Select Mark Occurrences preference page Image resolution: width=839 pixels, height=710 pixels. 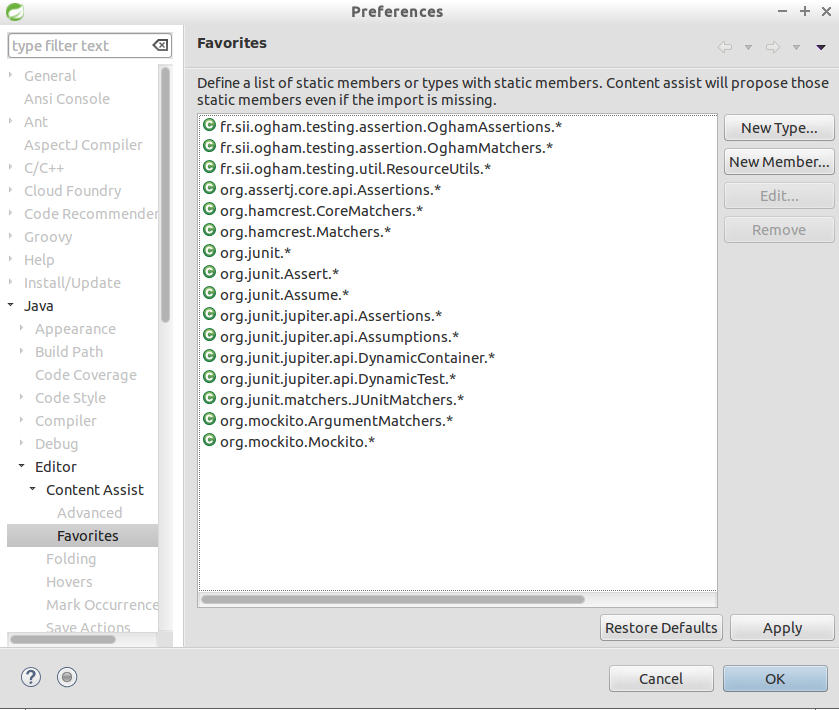(x=102, y=605)
